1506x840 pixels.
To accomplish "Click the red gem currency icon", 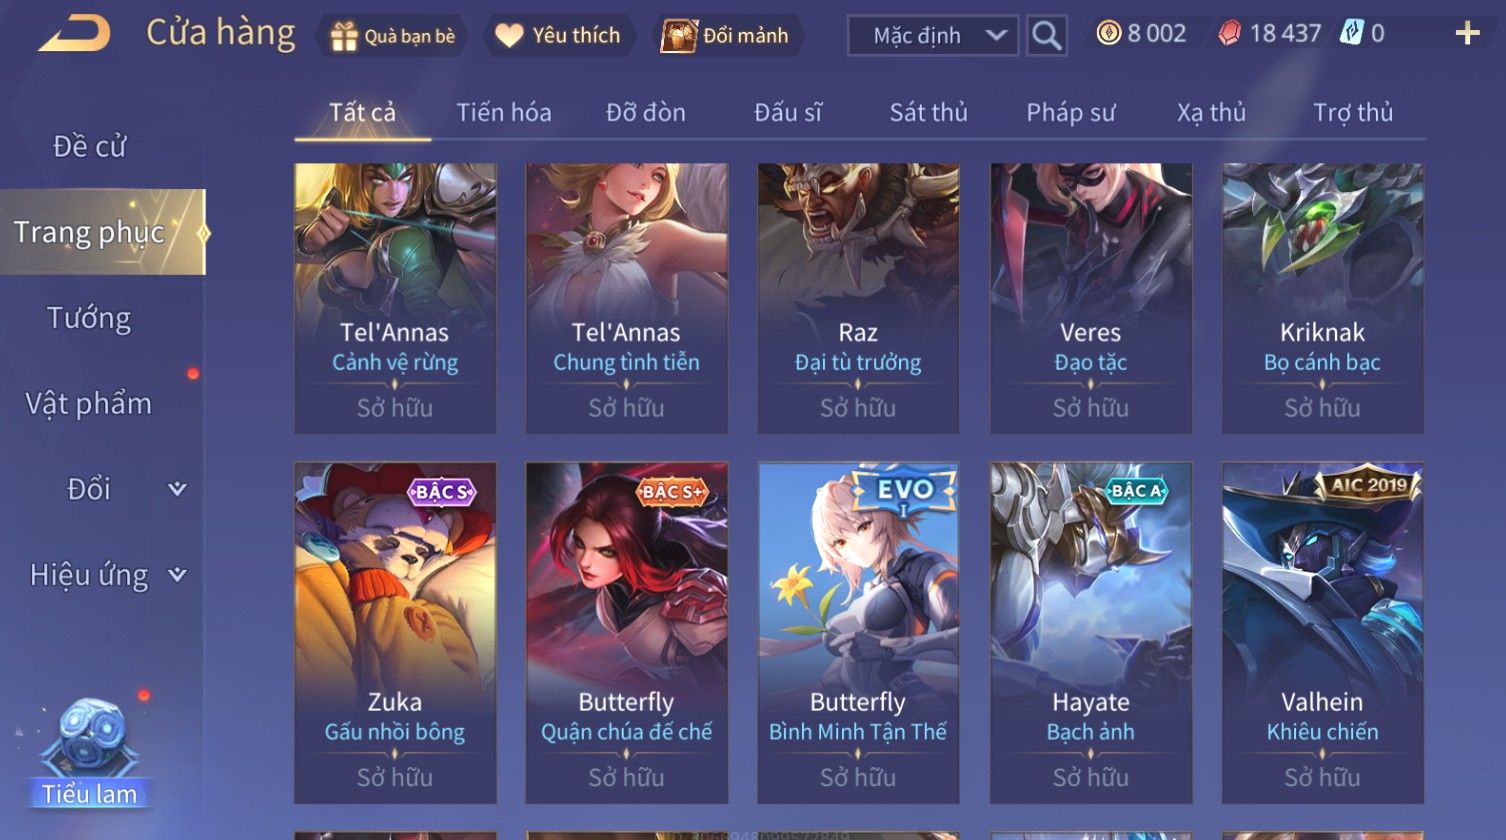I will click(x=1229, y=34).
